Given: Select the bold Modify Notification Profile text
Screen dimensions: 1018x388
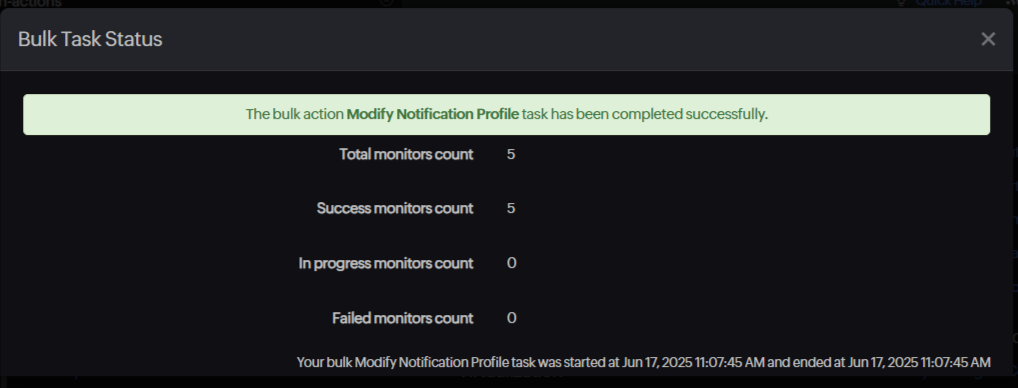Looking at the screenshot, I should [x=432, y=115].
